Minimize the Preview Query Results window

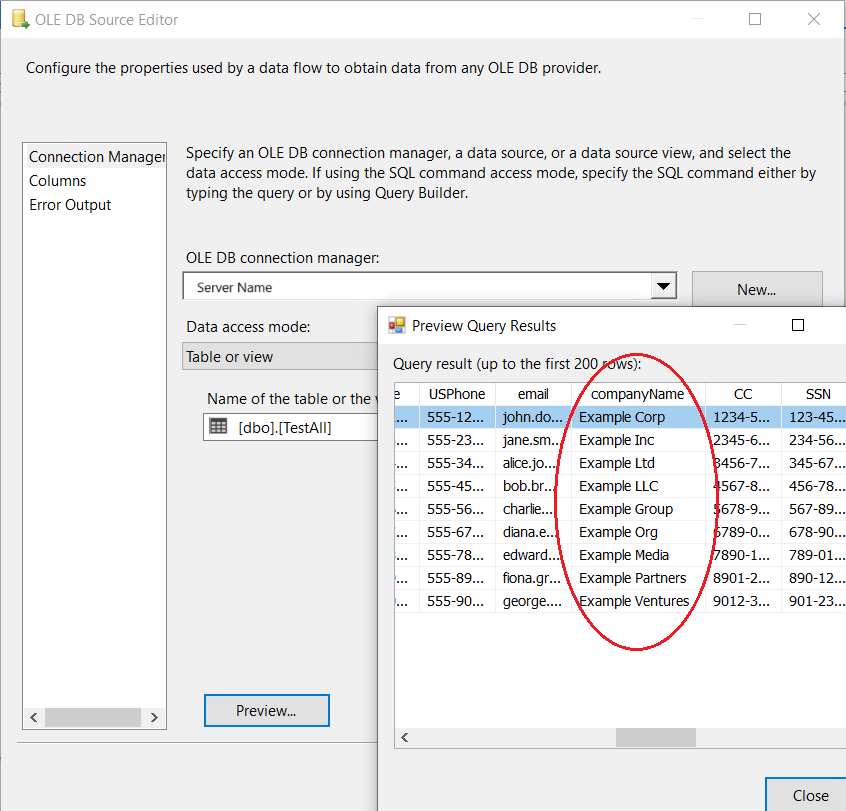coord(741,325)
